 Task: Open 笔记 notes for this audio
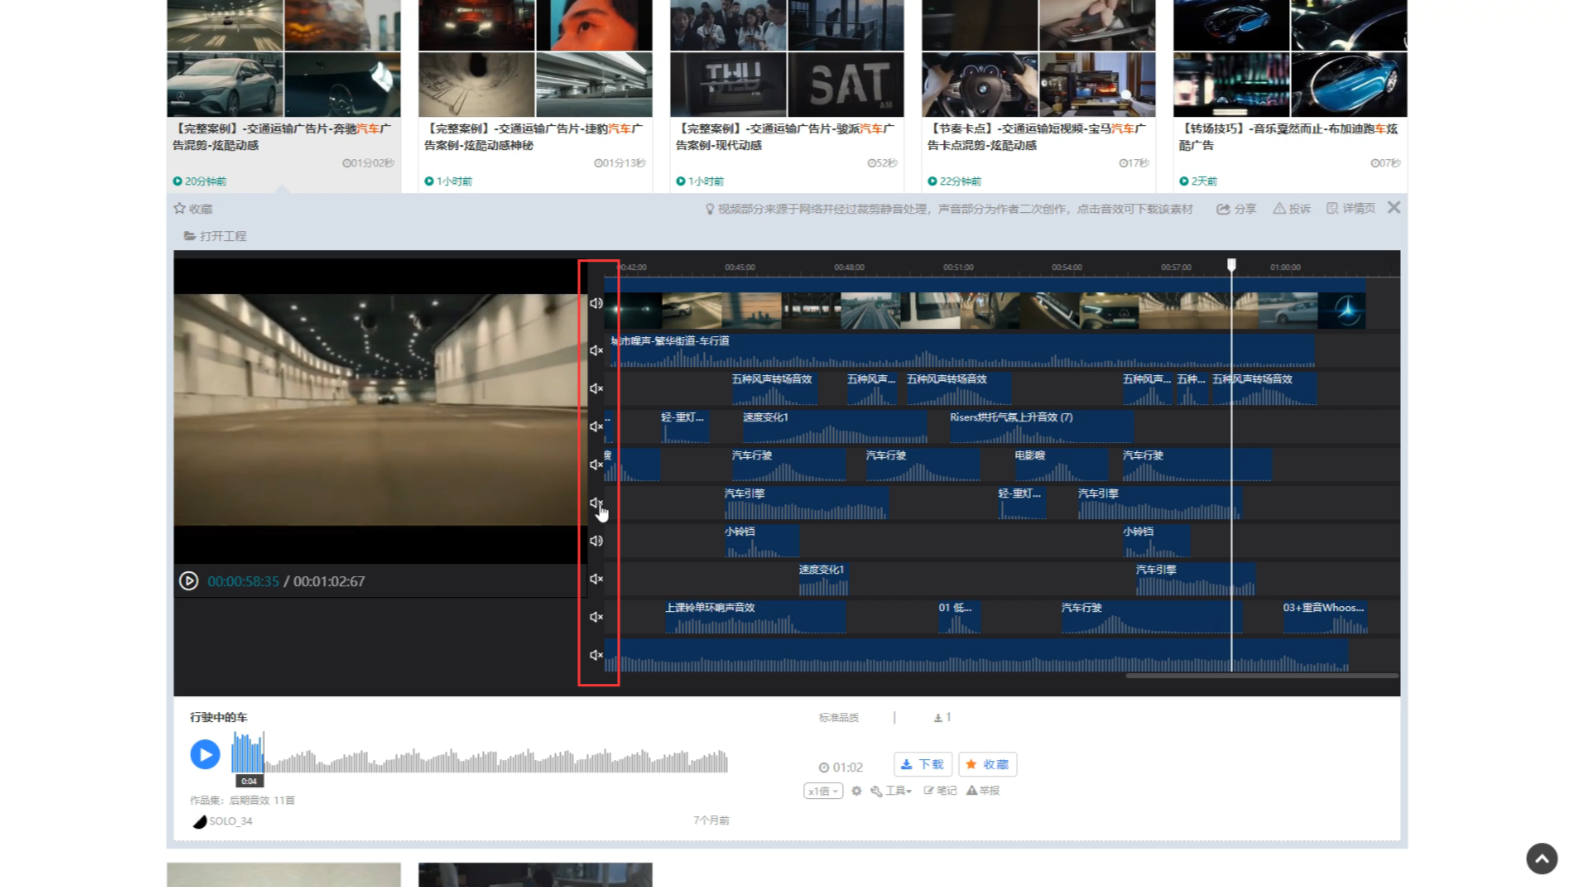(940, 790)
